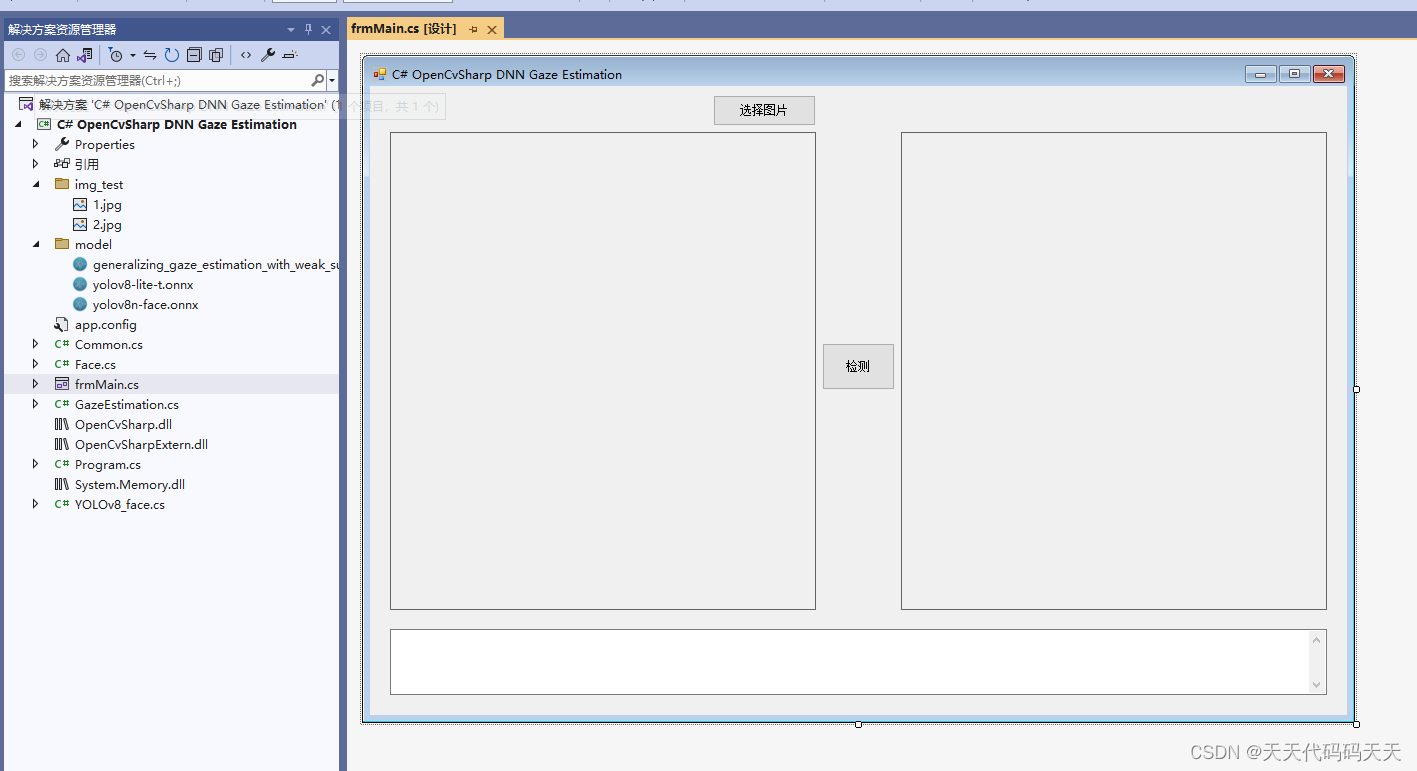Click the 引用 references icon in tree
Viewport: 1417px width, 771px height.
[x=62, y=164]
